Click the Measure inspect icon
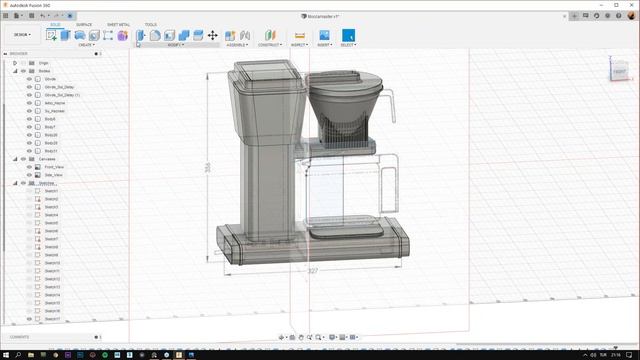 [x=300, y=36]
